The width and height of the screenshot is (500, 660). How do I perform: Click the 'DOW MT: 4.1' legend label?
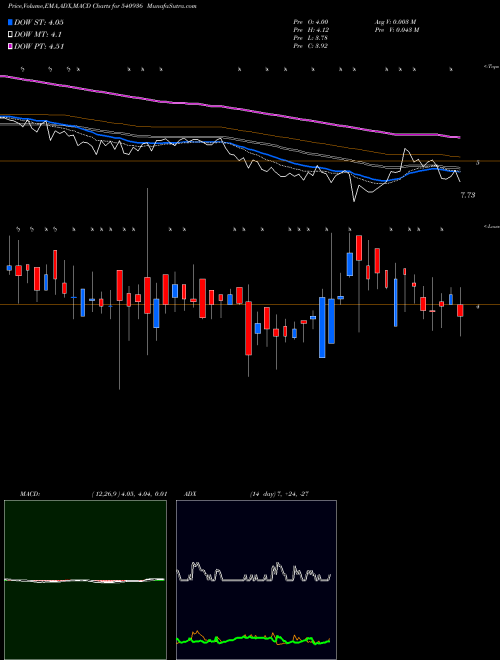point(38,35)
